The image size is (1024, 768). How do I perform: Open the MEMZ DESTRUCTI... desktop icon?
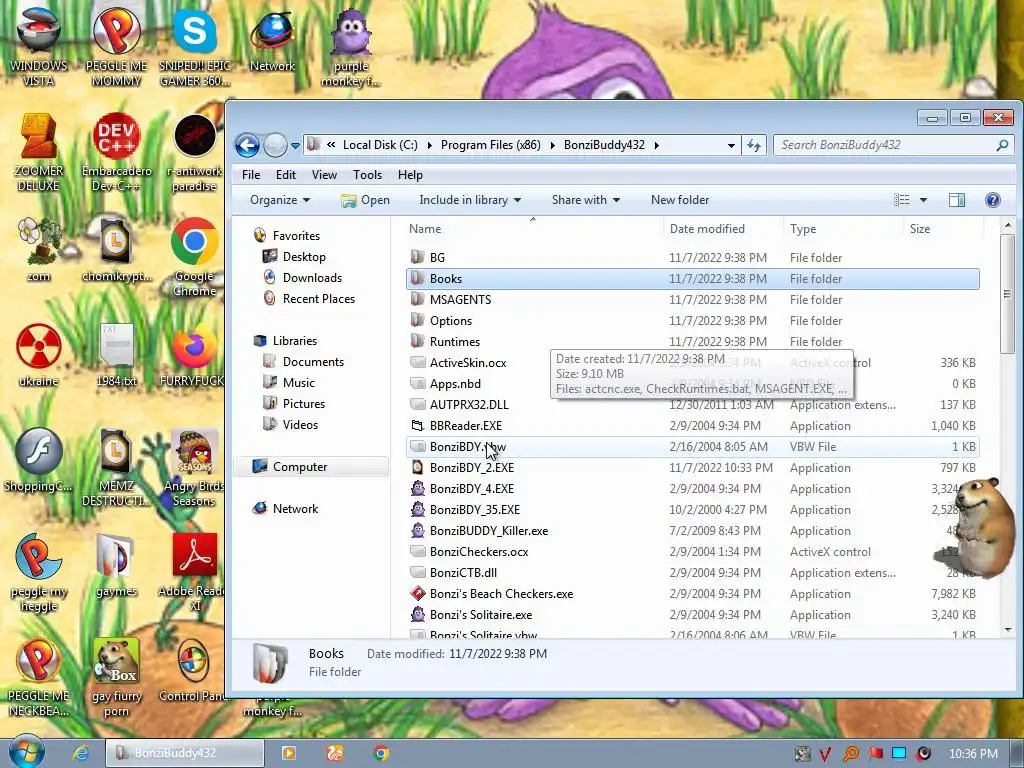116,466
